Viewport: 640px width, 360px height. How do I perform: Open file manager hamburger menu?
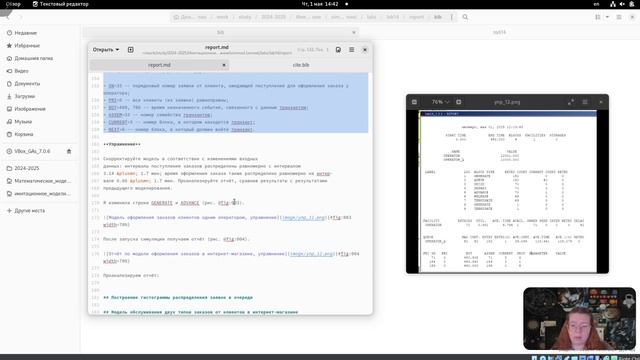point(619,17)
